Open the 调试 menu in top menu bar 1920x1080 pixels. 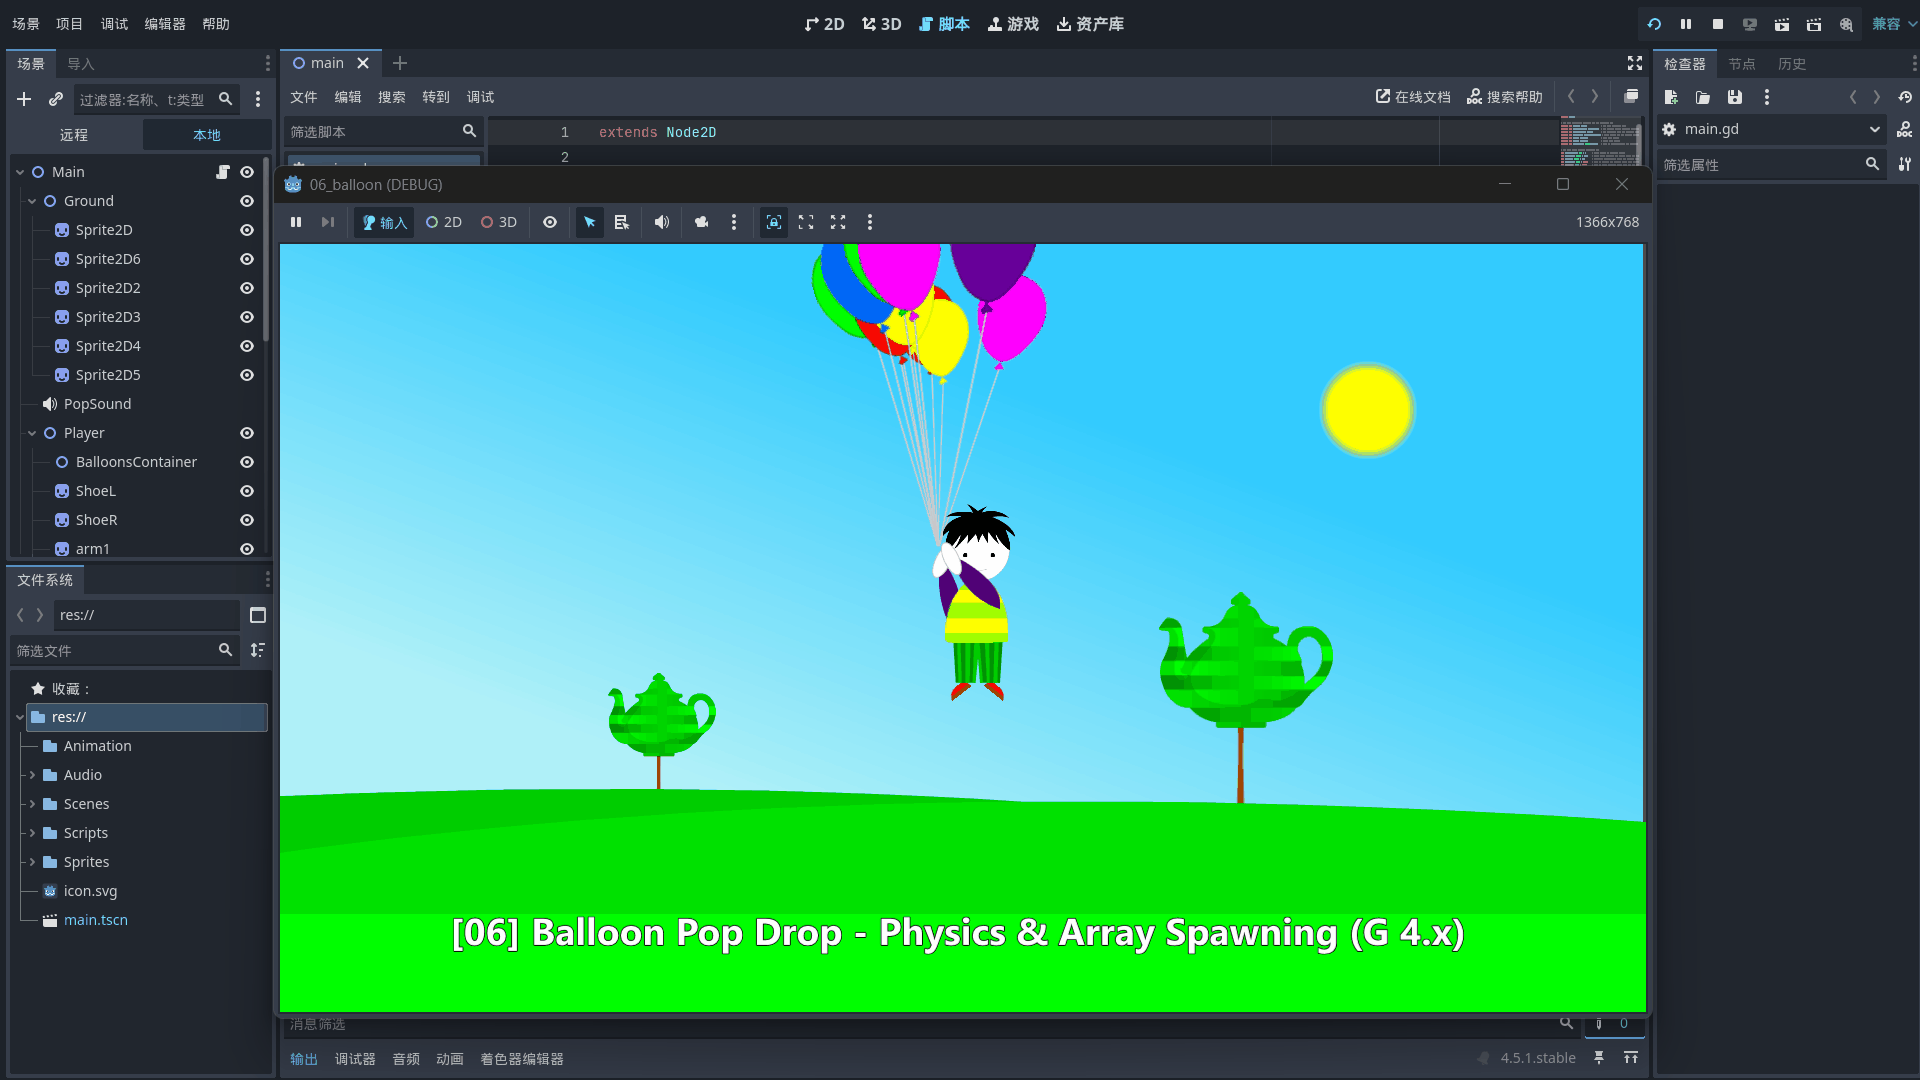tap(114, 24)
